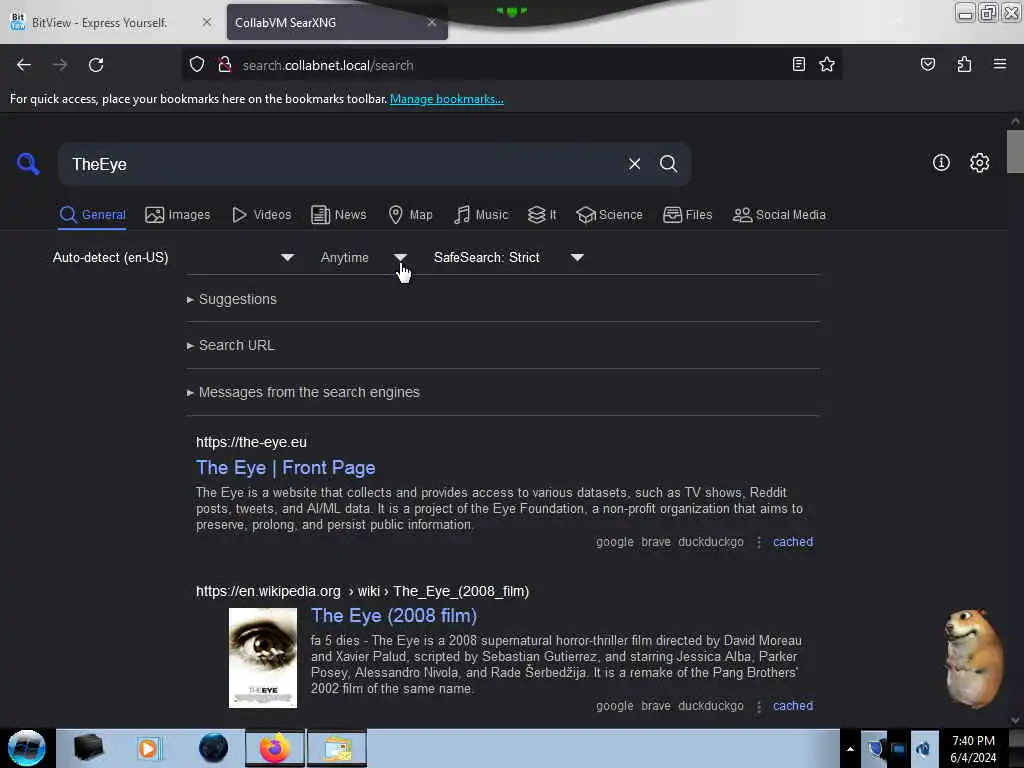This screenshot has width=1024, height=768.
Task: Open more options dots for Wikipedia result
Action: coord(758,706)
